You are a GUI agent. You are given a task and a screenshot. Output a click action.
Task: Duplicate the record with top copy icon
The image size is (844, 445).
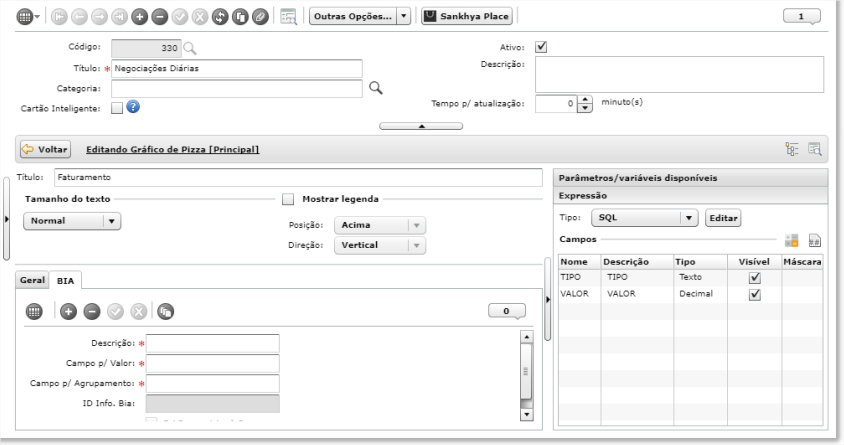coord(240,17)
